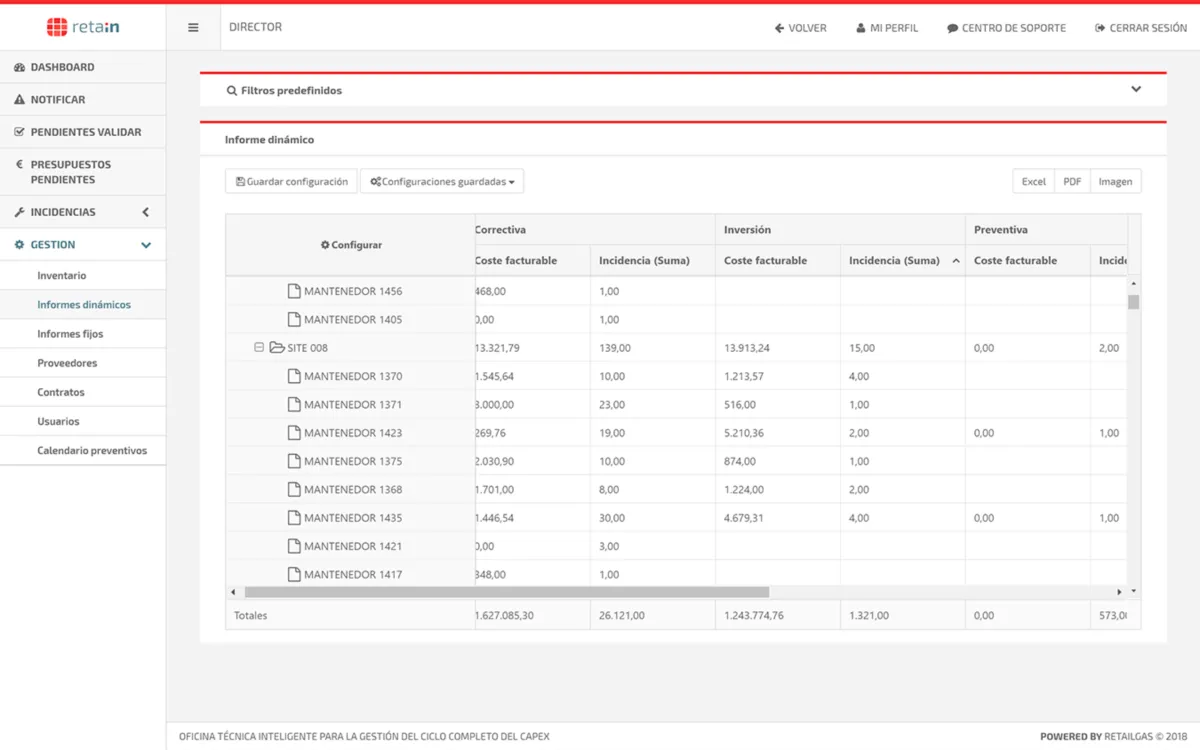Click the retain logo
1200x750 pixels.
[x=83, y=27]
